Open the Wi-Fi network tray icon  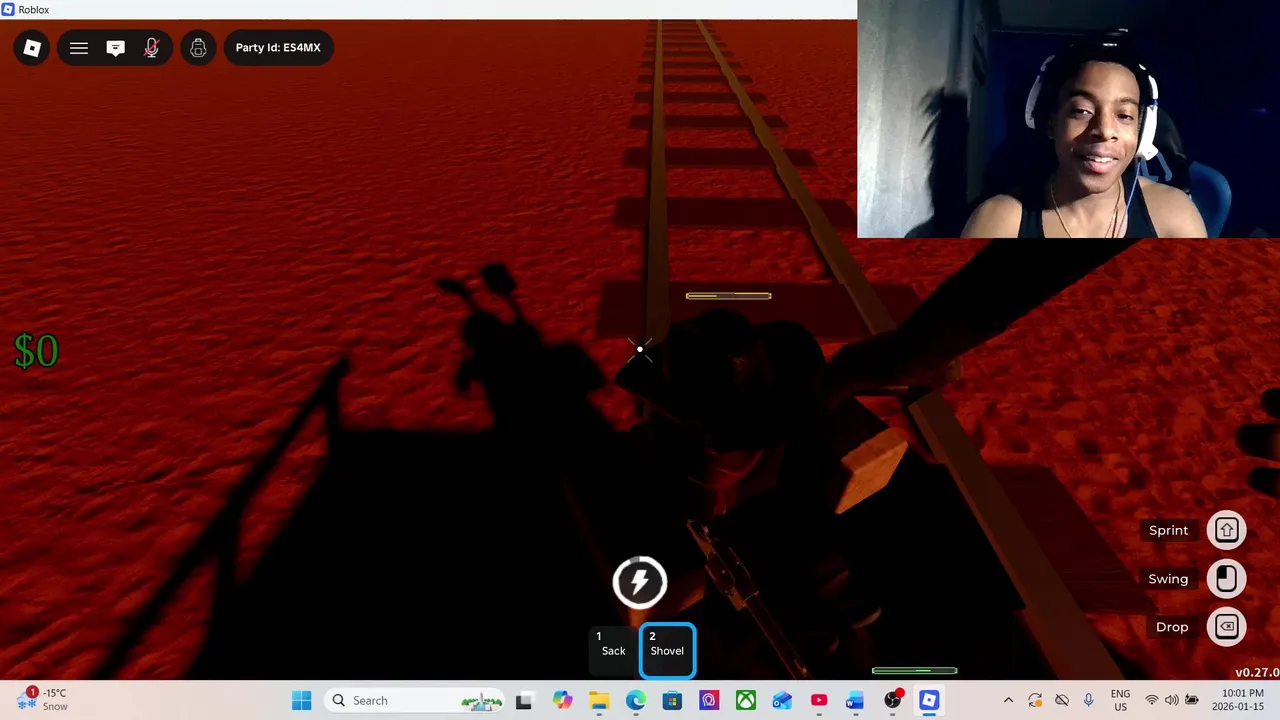(x=1152, y=701)
